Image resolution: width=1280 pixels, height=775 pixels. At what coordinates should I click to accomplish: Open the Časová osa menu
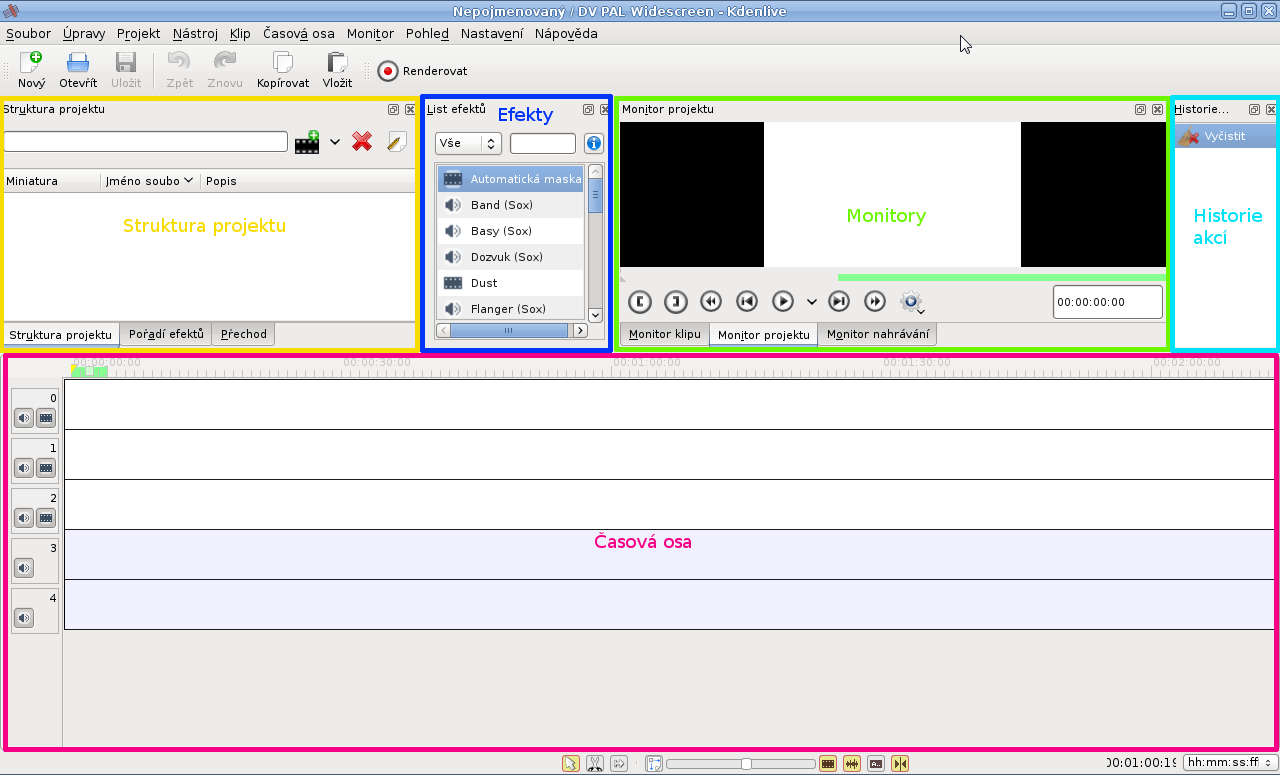pyautogui.click(x=298, y=33)
